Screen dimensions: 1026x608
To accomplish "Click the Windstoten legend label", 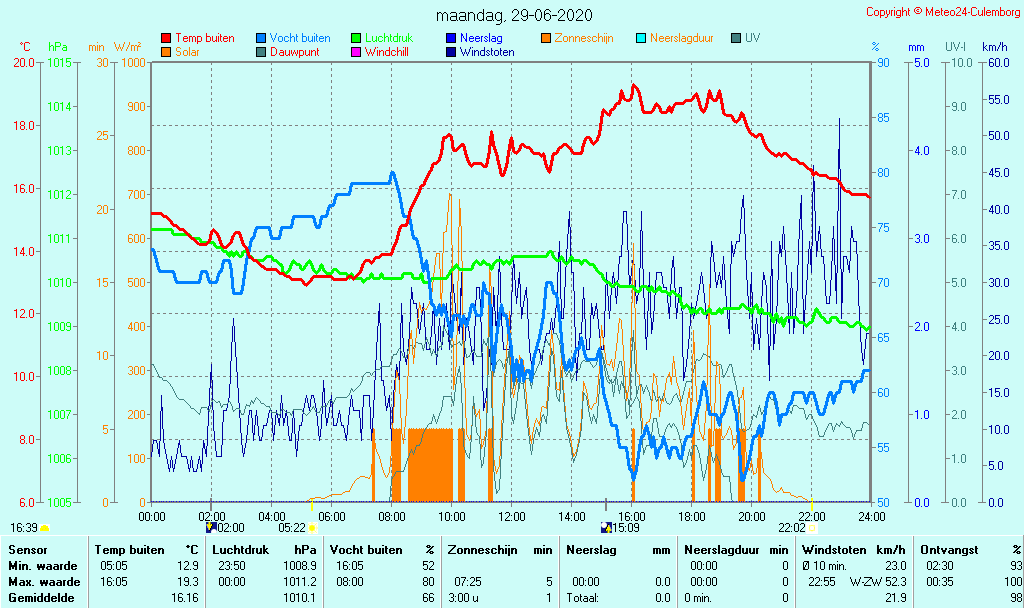I will point(487,52).
